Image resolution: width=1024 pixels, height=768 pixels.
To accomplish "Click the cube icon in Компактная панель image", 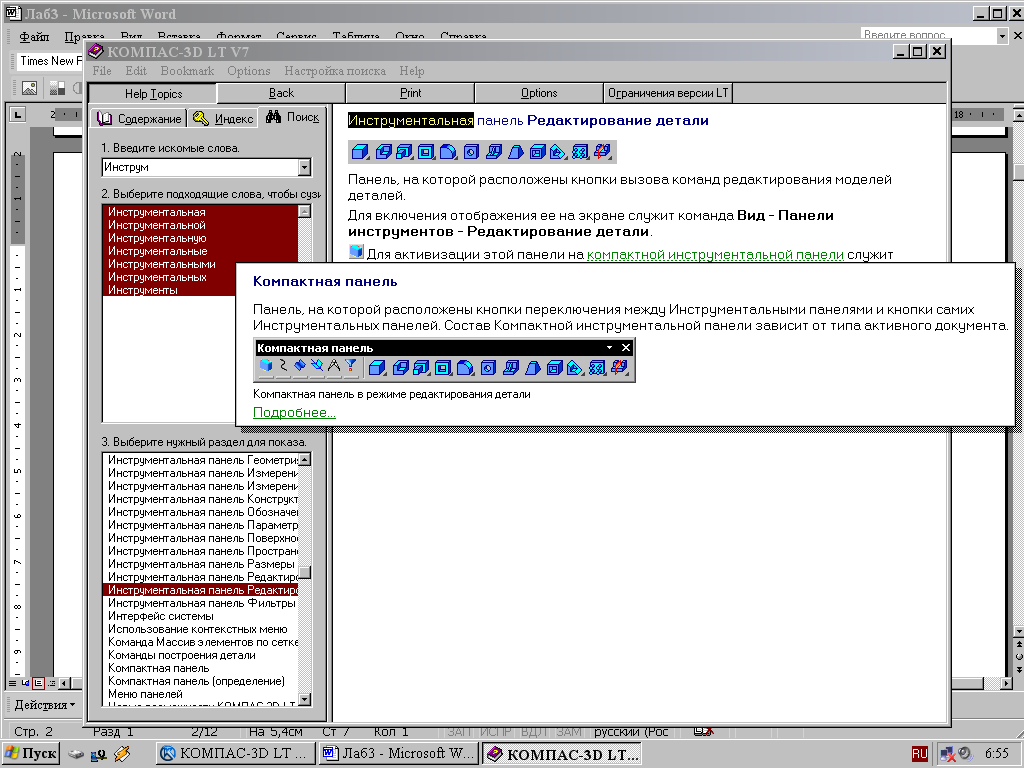I will click(266, 366).
